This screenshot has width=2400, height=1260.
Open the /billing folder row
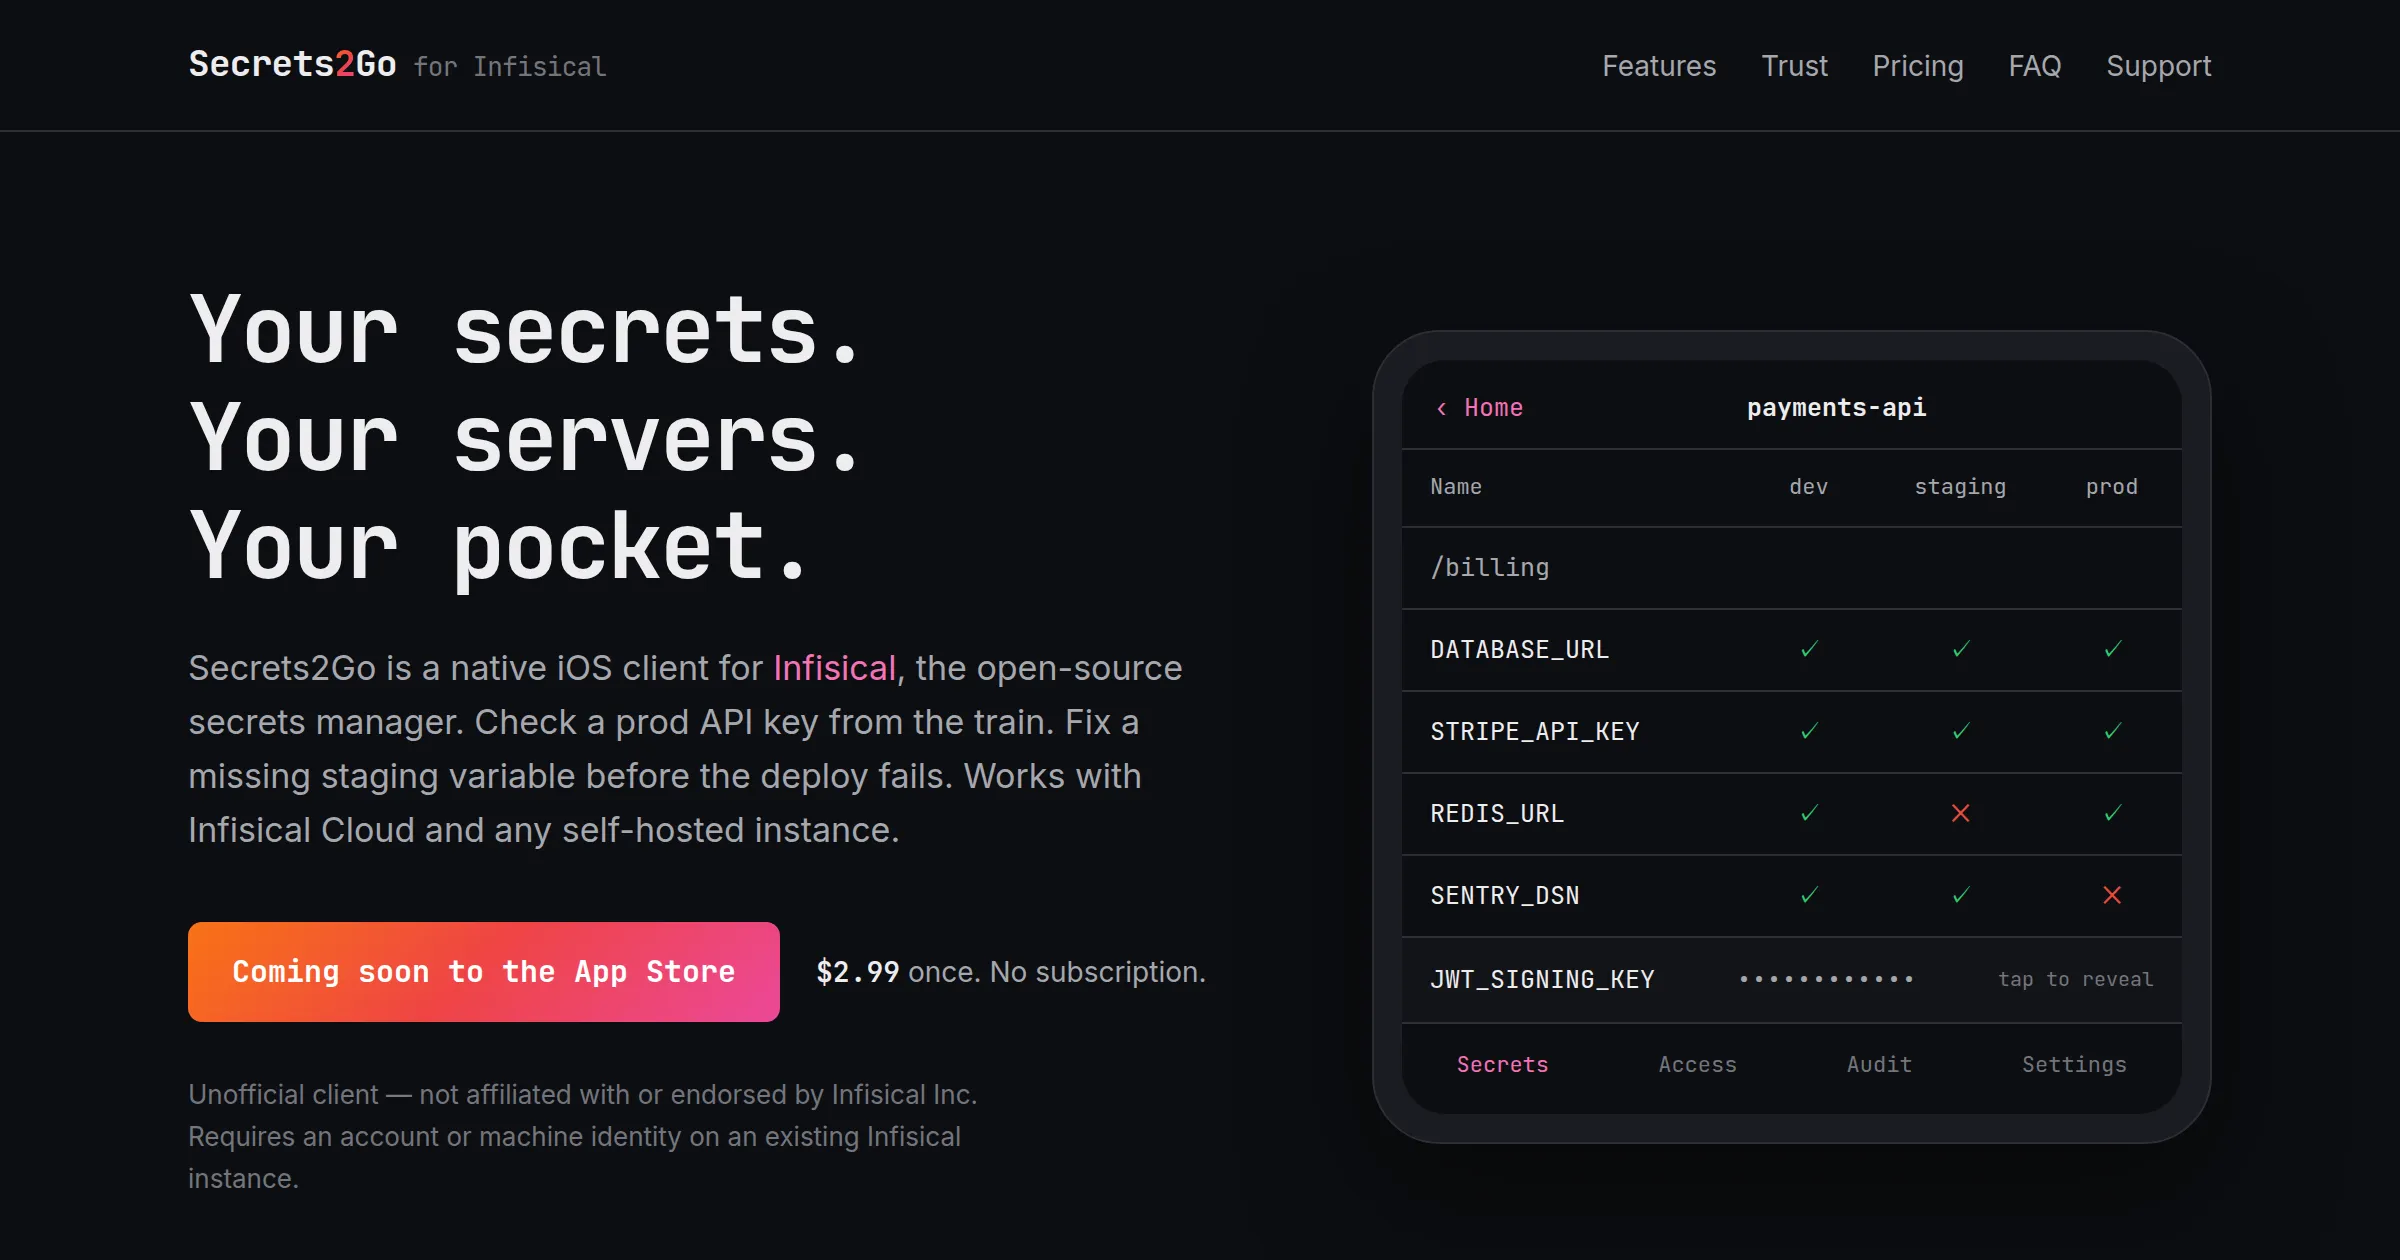tap(1792, 568)
